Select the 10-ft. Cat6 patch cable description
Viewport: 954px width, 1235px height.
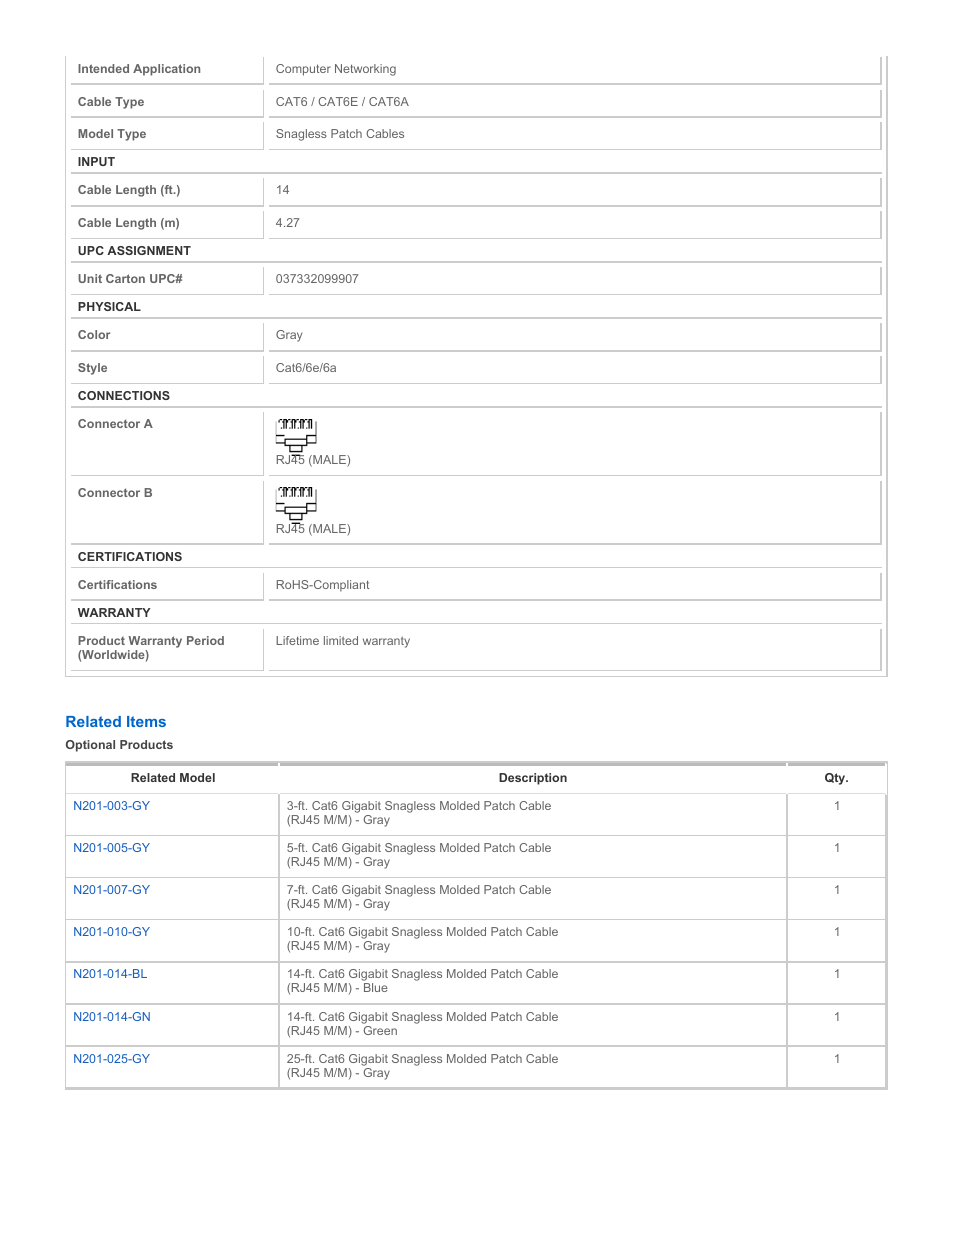click(x=423, y=939)
